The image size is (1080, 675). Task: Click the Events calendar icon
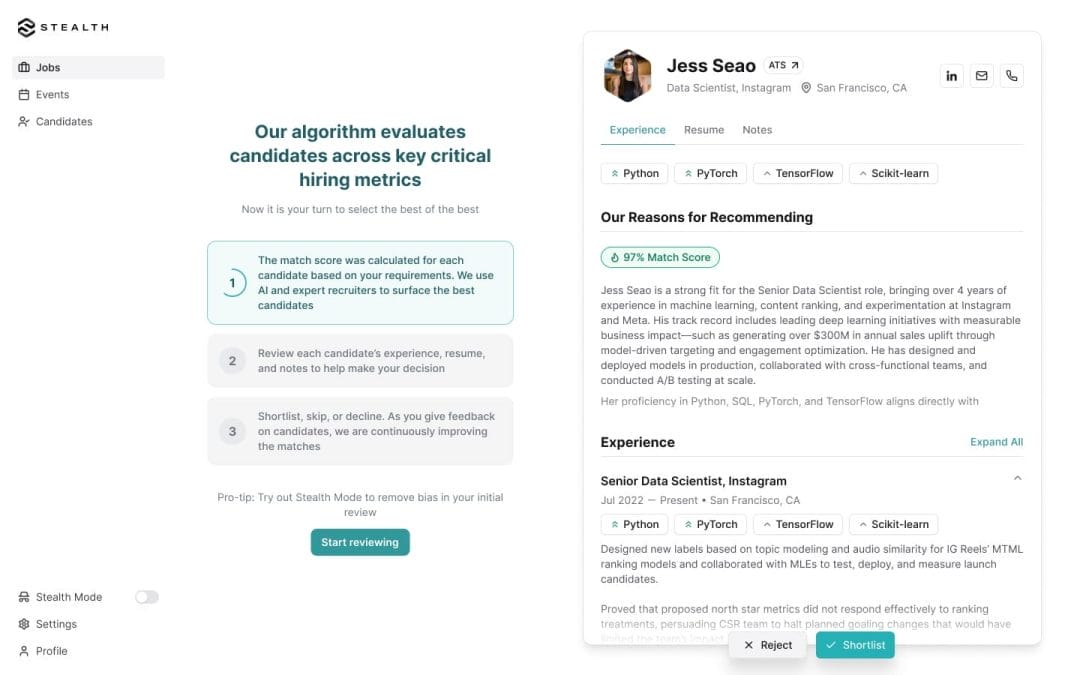[x=23, y=94]
